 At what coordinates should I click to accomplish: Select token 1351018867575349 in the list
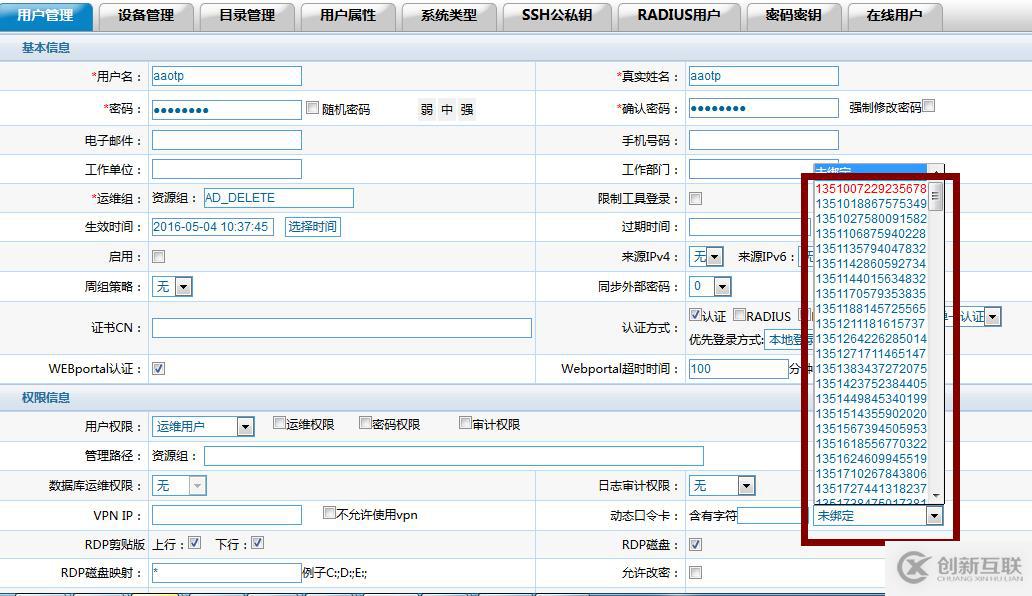[x=871, y=204]
